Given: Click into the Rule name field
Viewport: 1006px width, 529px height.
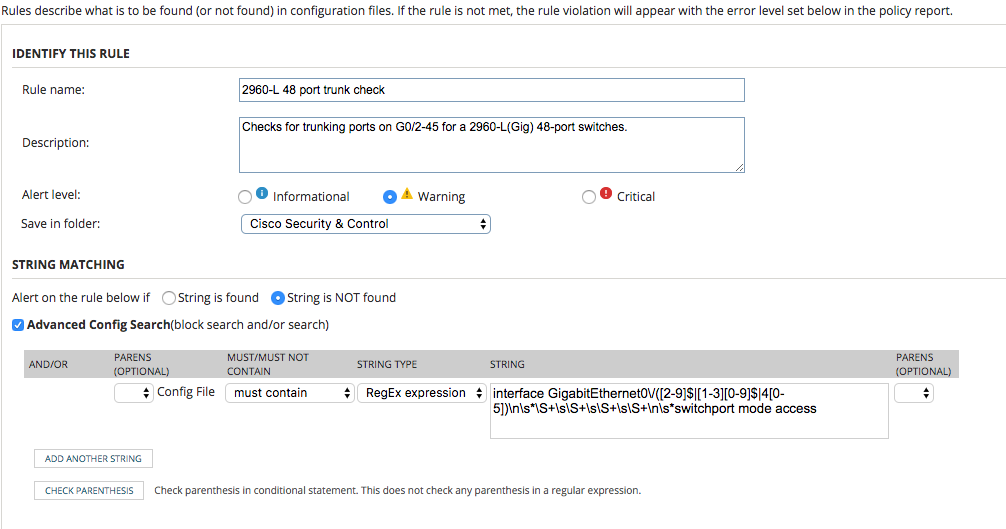Looking at the screenshot, I should 491,90.
